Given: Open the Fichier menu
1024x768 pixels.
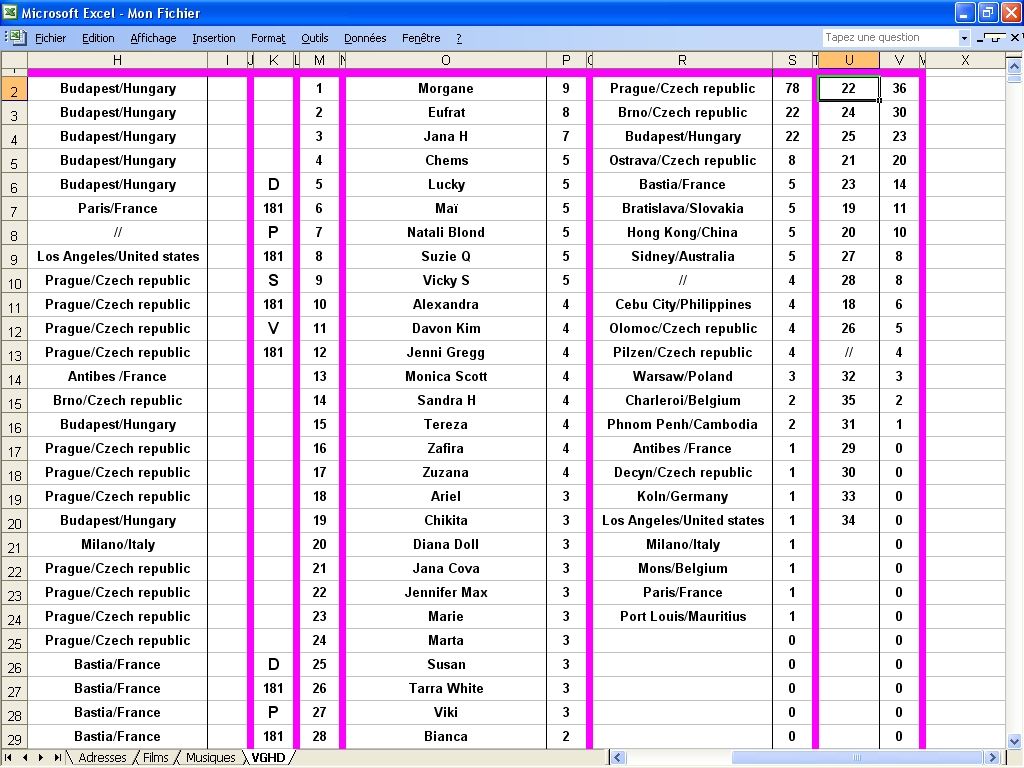Looking at the screenshot, I should tap(50, 38).
